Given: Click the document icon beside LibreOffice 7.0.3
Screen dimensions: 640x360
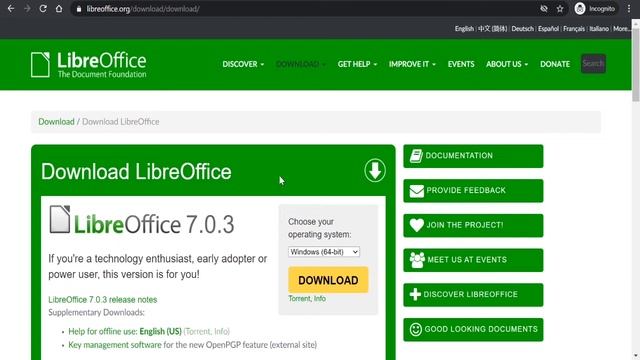Looking at the screenshot, I should [x=60, y=219].
